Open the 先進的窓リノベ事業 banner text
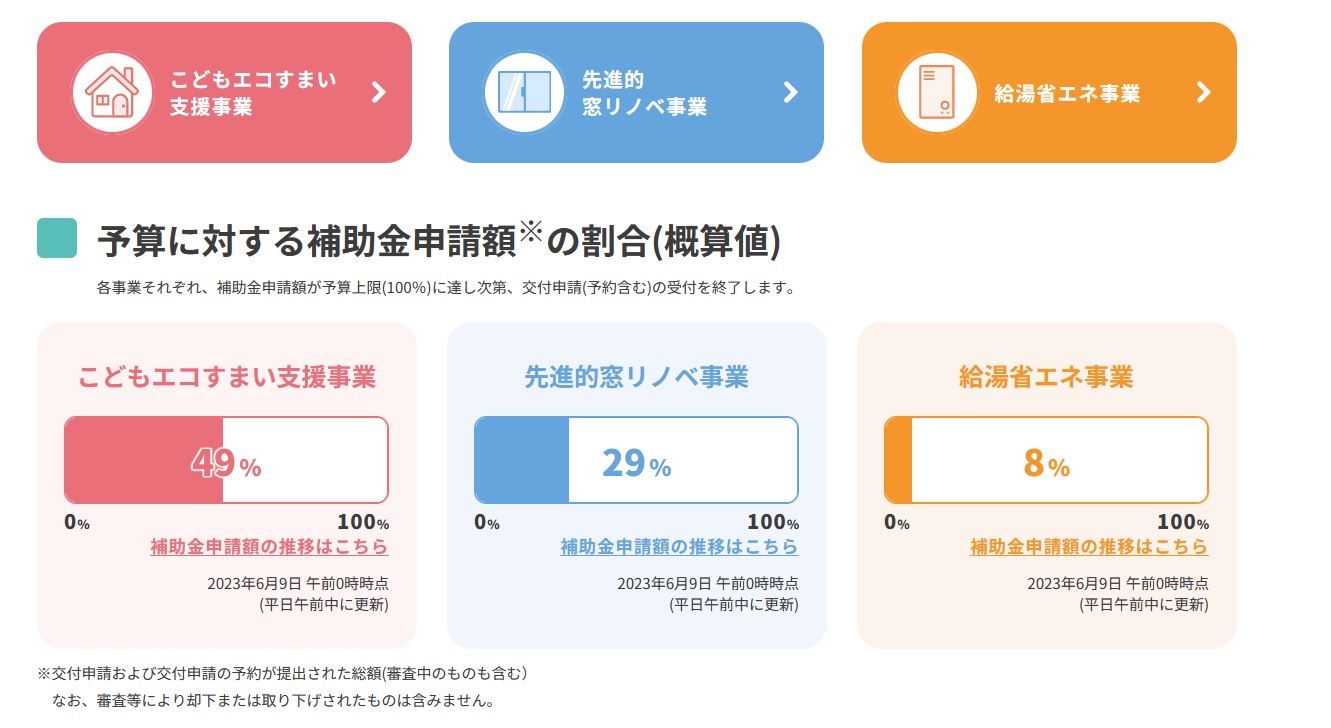The height and width of the screenshot is (728, 1331). [644, 93]
